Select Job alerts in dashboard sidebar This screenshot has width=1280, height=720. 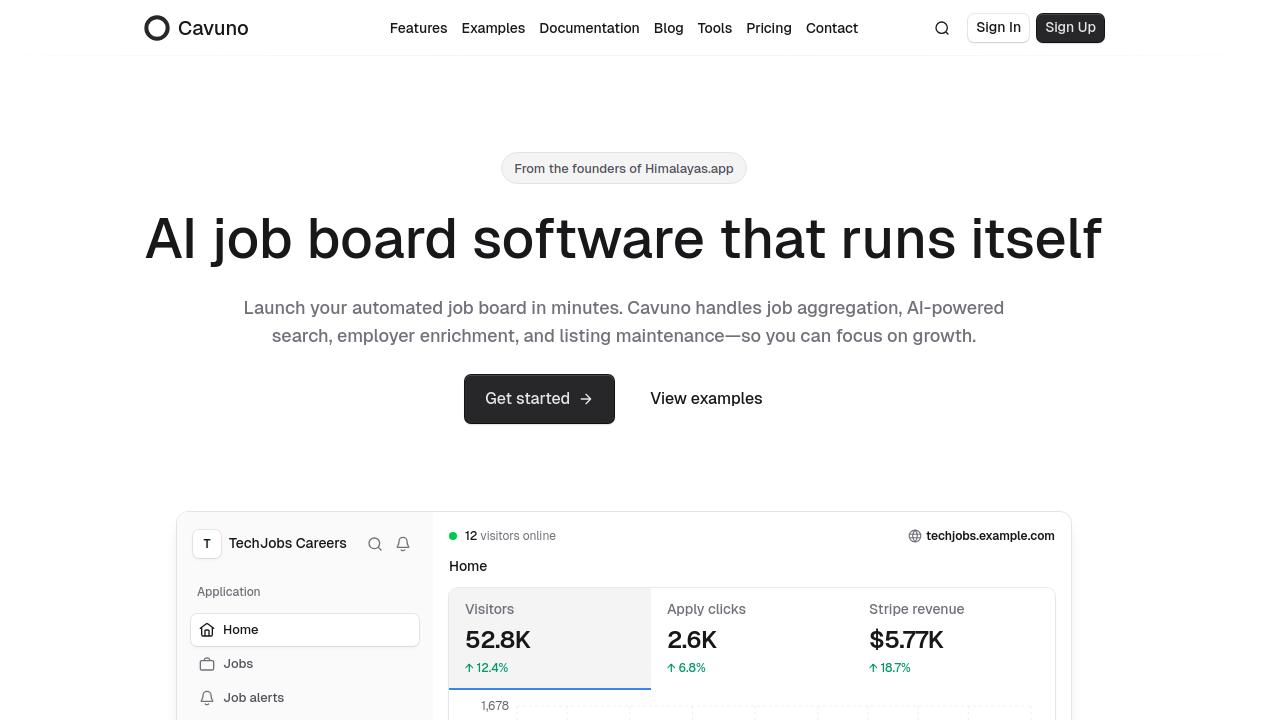coord(305,698)
